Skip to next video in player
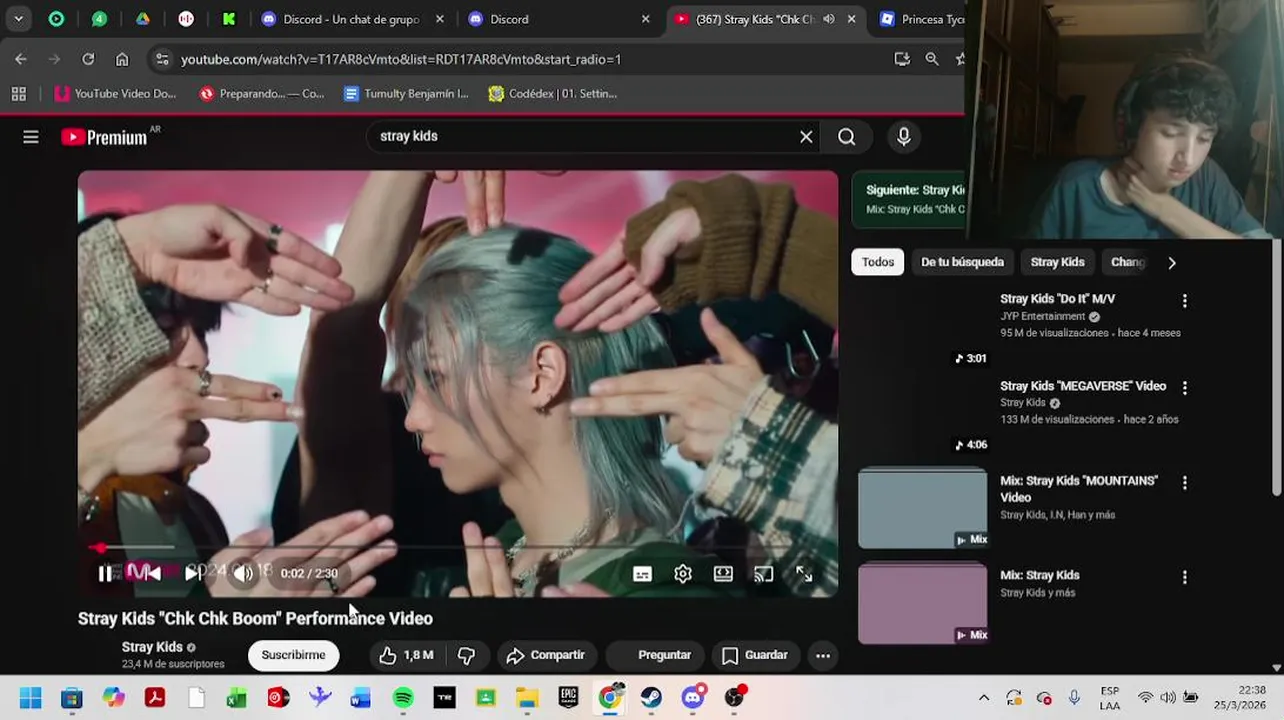This screenshot has width=1284, height=720. pos(195,573)
